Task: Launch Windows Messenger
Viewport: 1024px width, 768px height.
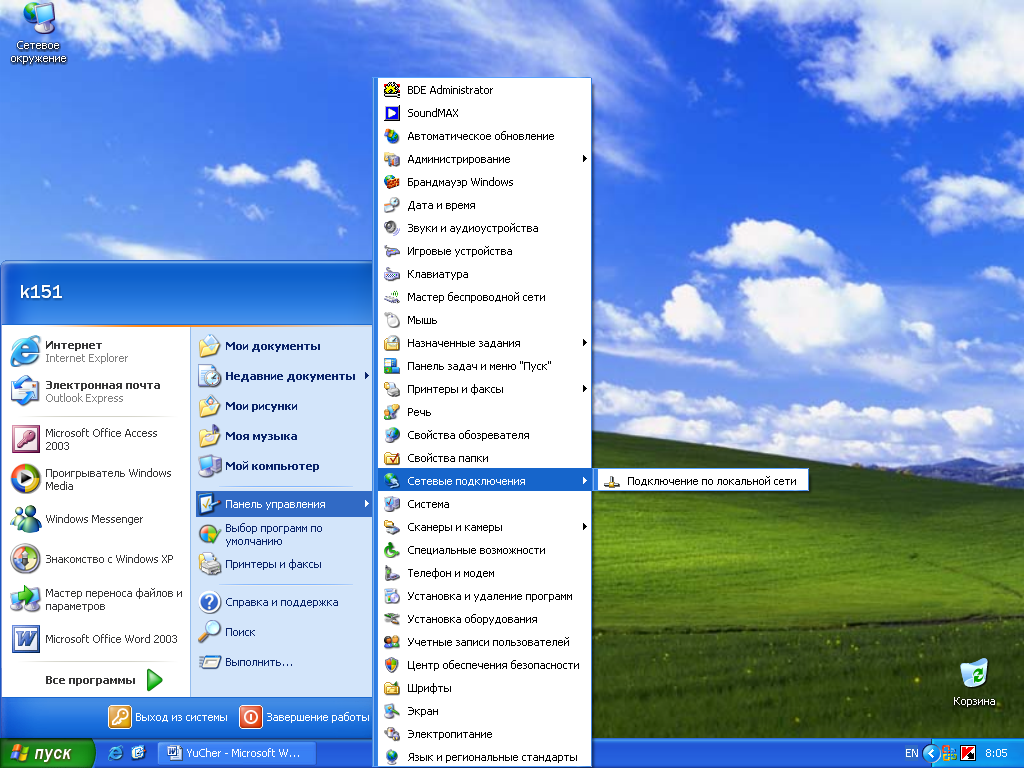Action: [x=96, y=519]
